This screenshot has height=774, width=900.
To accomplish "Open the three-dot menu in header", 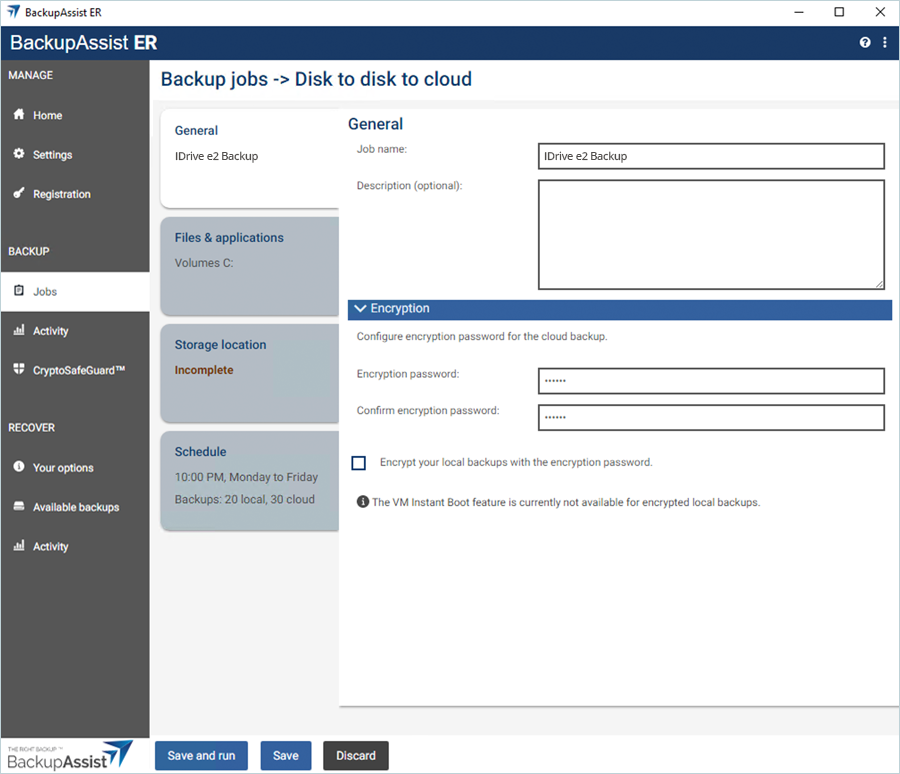I will point(885,43).
